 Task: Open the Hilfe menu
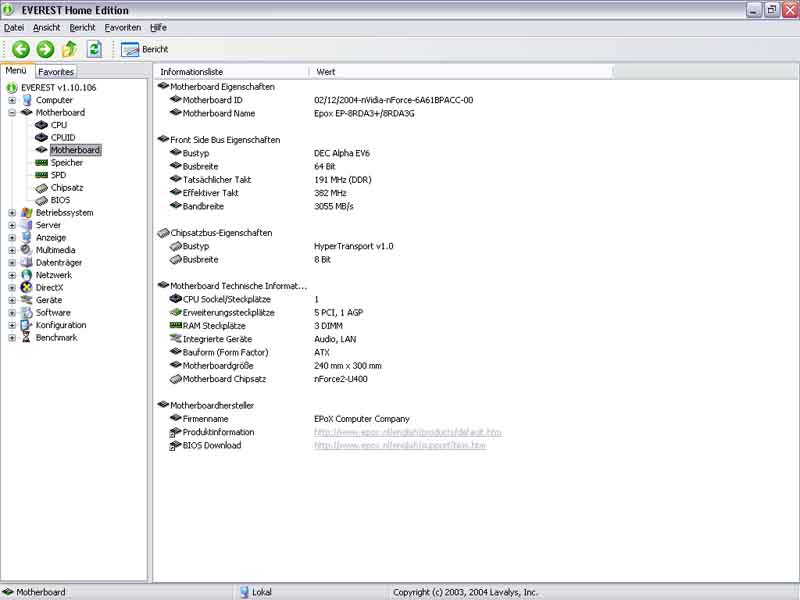pyautogui.click(x=158, y=28)
